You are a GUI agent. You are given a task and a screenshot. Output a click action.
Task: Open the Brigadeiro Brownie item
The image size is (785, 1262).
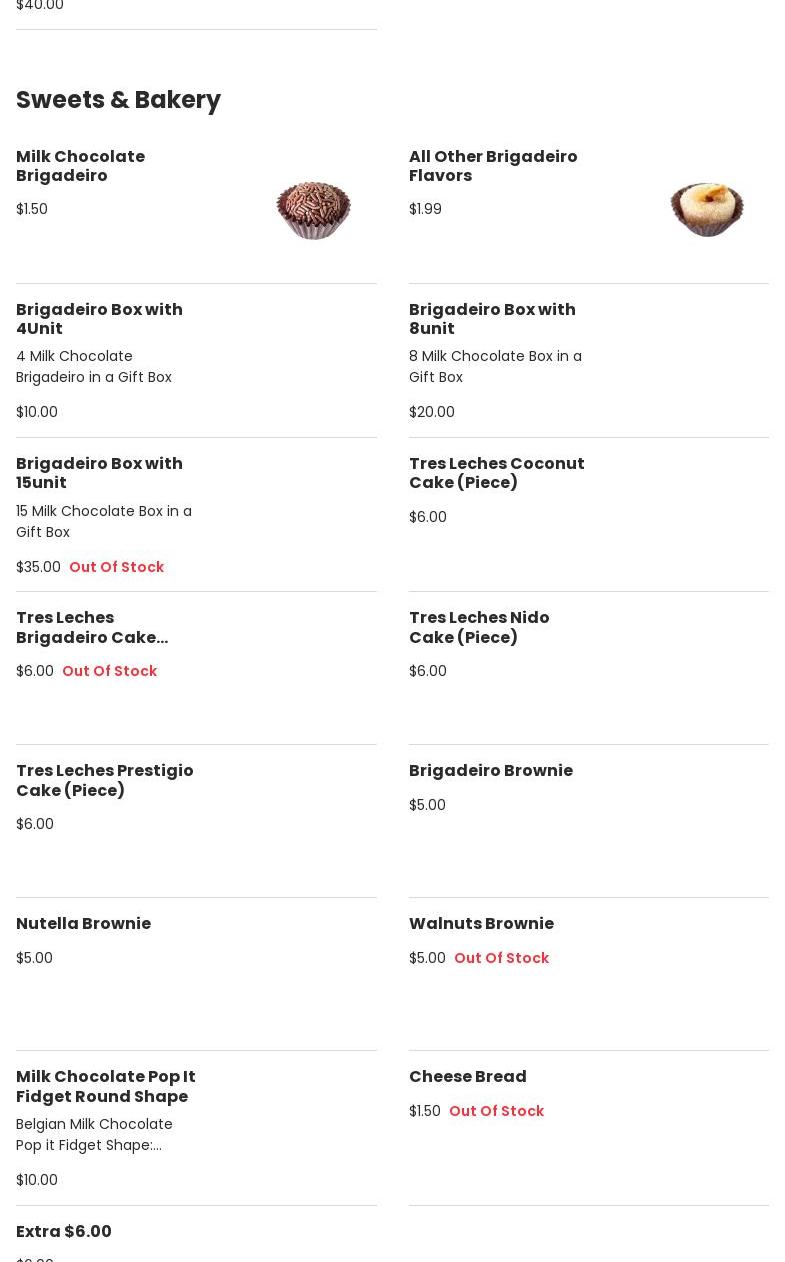click(491, 771)
